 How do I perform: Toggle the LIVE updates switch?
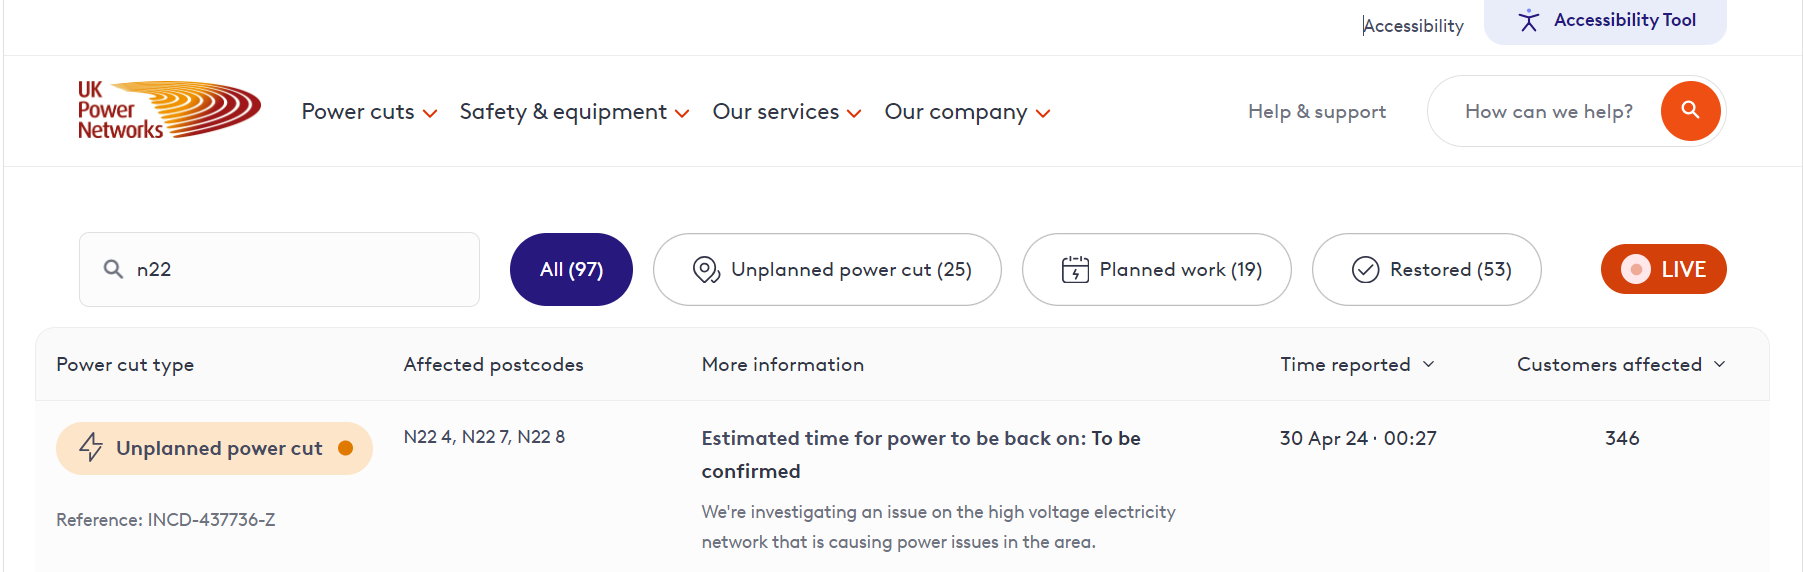(1663, 269)
